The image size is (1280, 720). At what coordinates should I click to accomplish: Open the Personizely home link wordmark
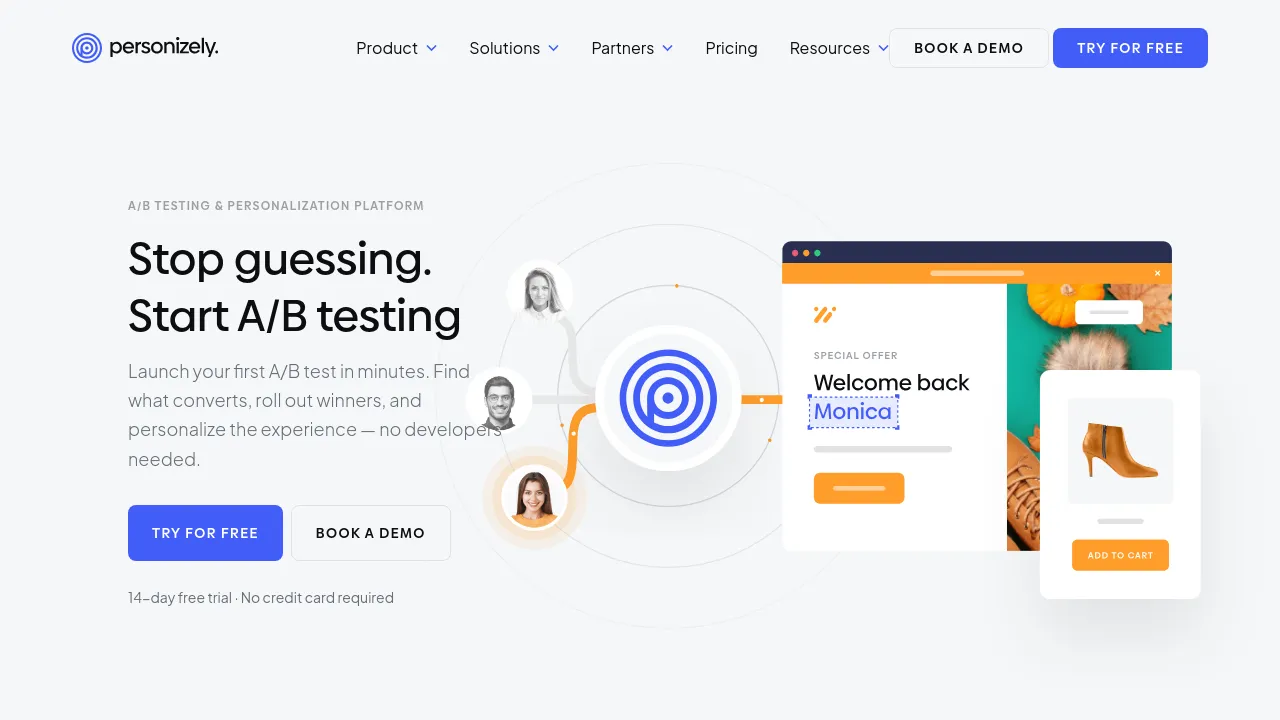(x=163, y=47)
